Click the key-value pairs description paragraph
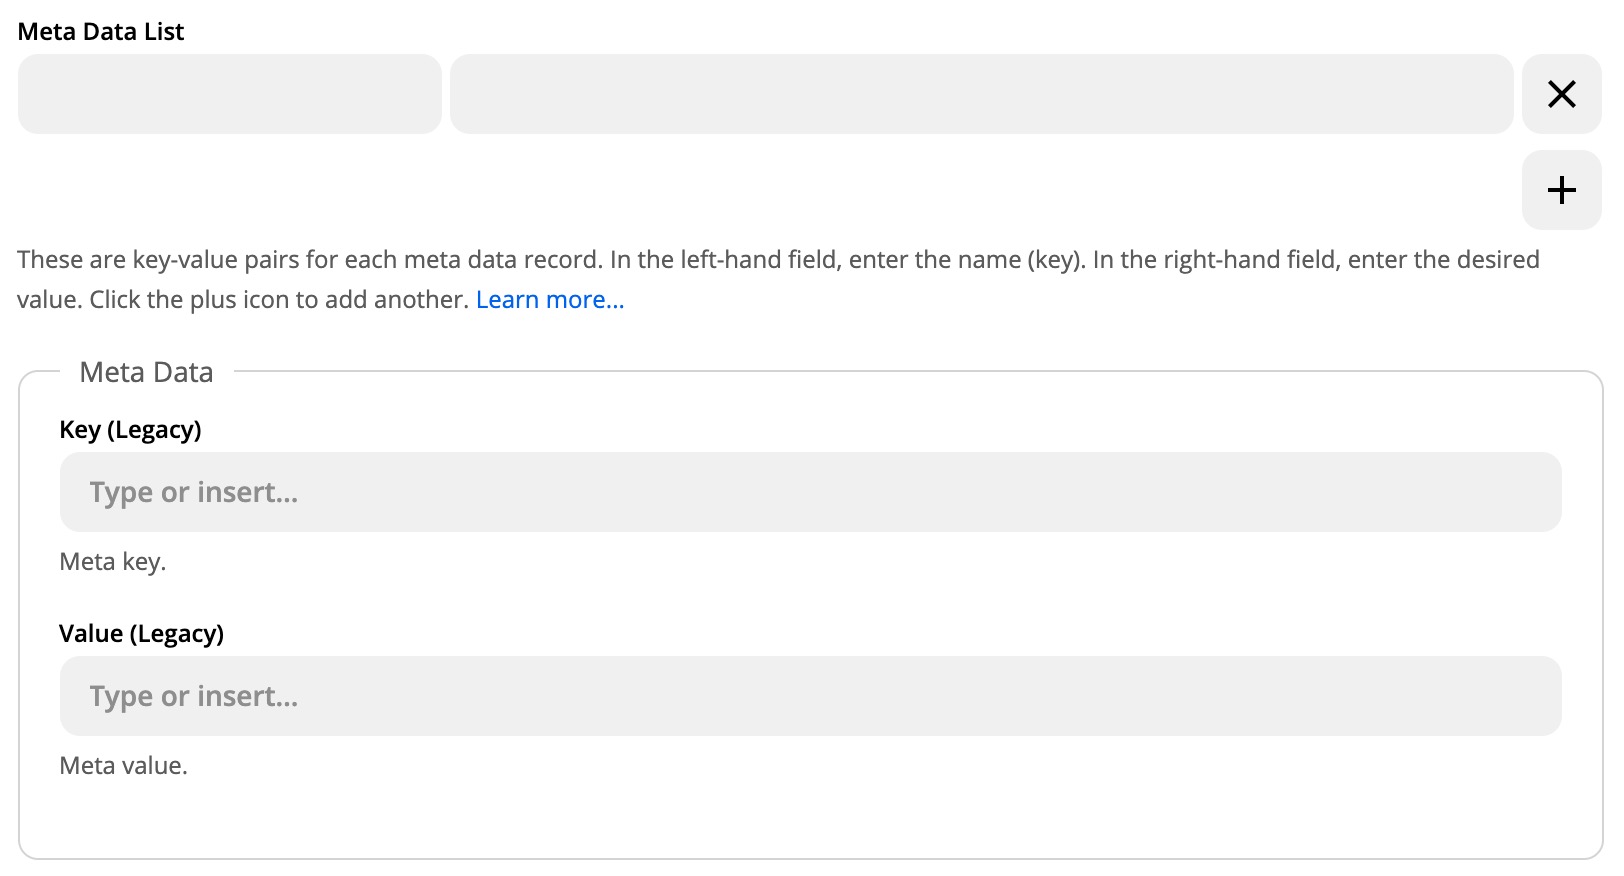Image resolution: width=1624 pixels, height=876 pixels. 700,261
